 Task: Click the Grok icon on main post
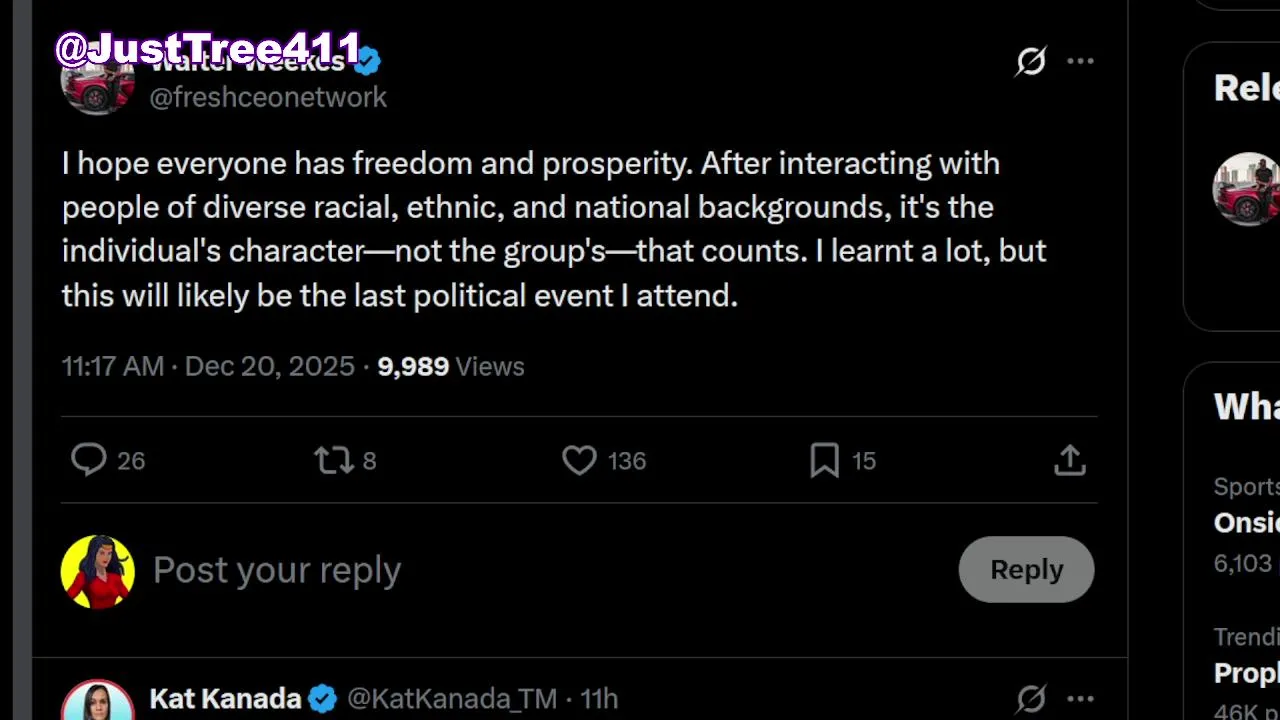1031,61
